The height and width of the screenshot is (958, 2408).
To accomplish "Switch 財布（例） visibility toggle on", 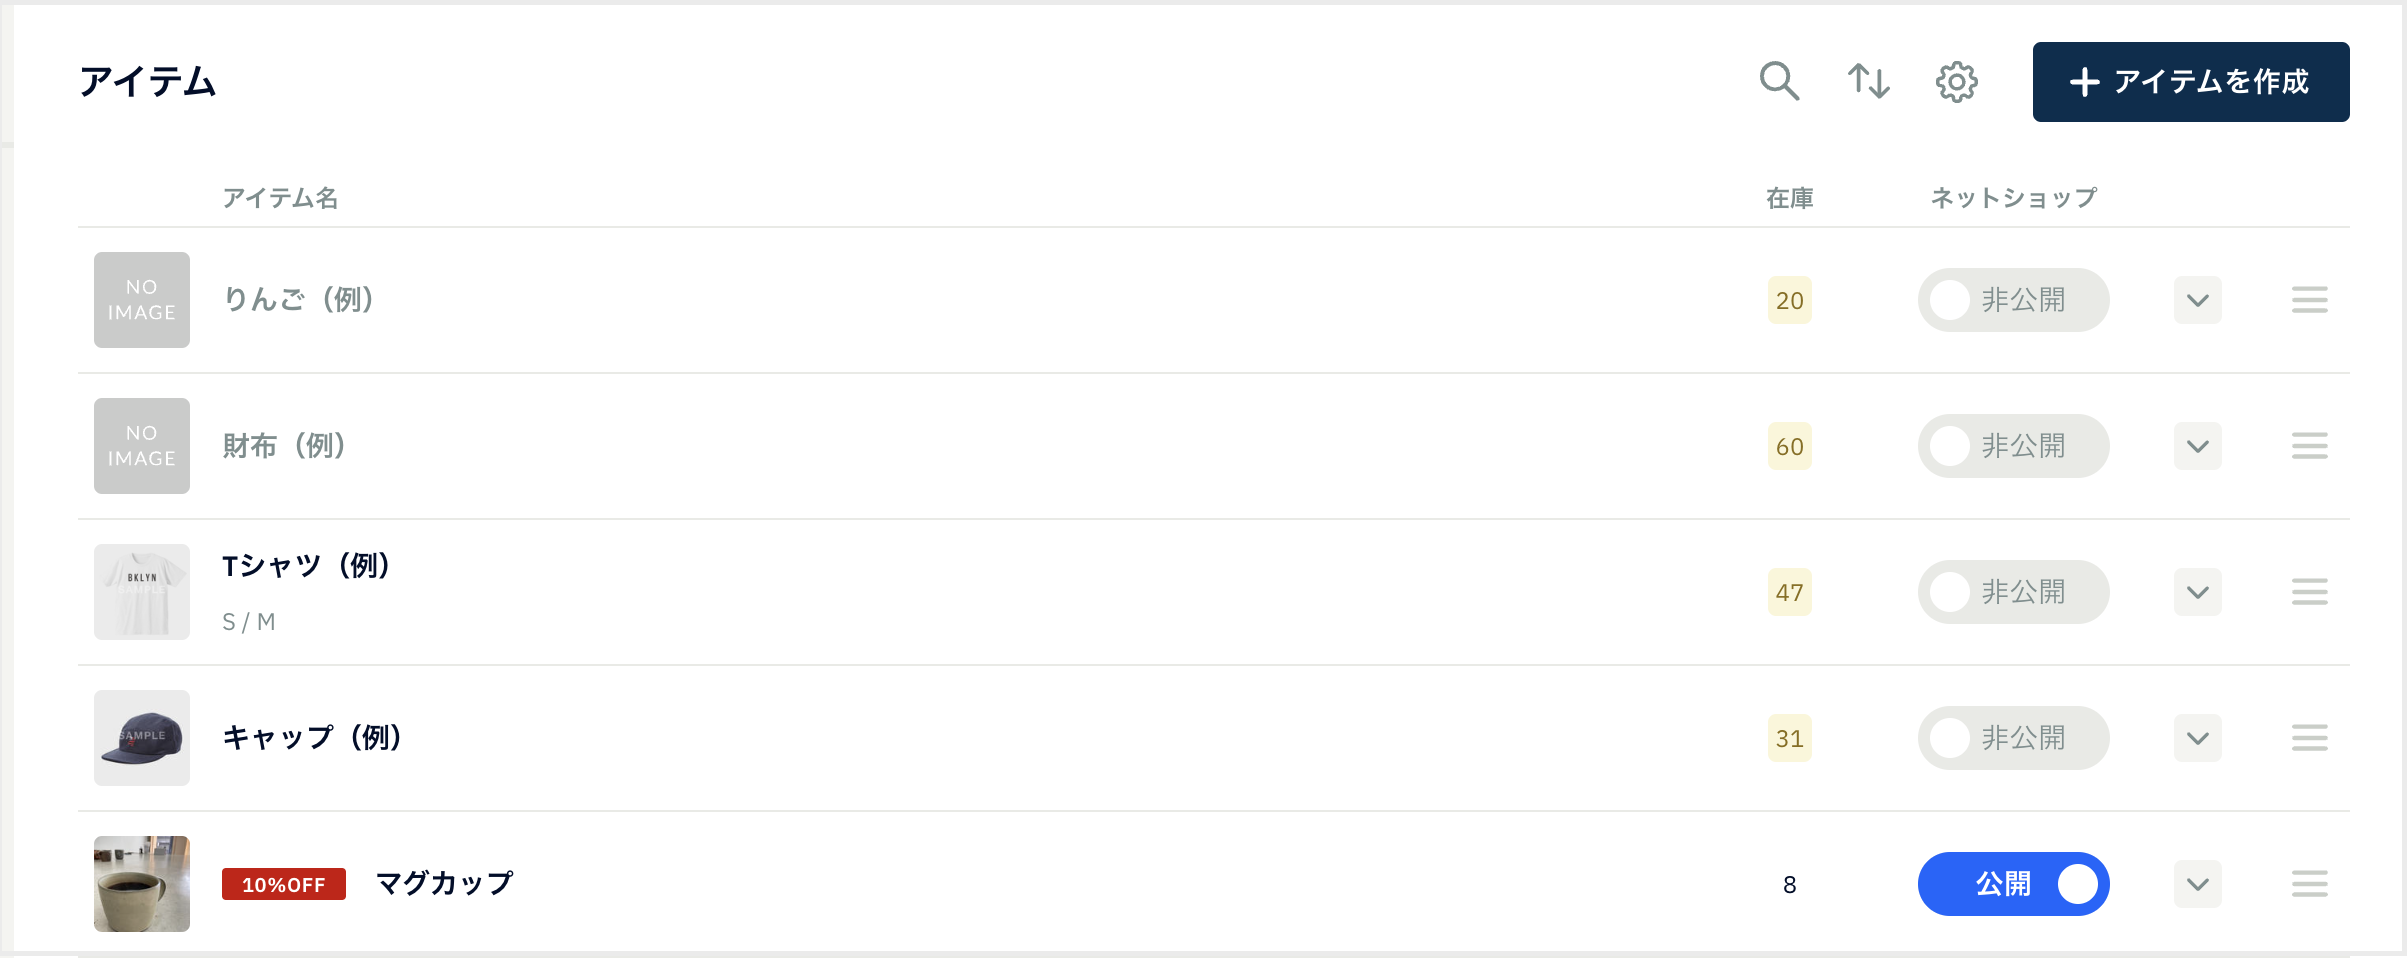I will (x=2013, y=446).
